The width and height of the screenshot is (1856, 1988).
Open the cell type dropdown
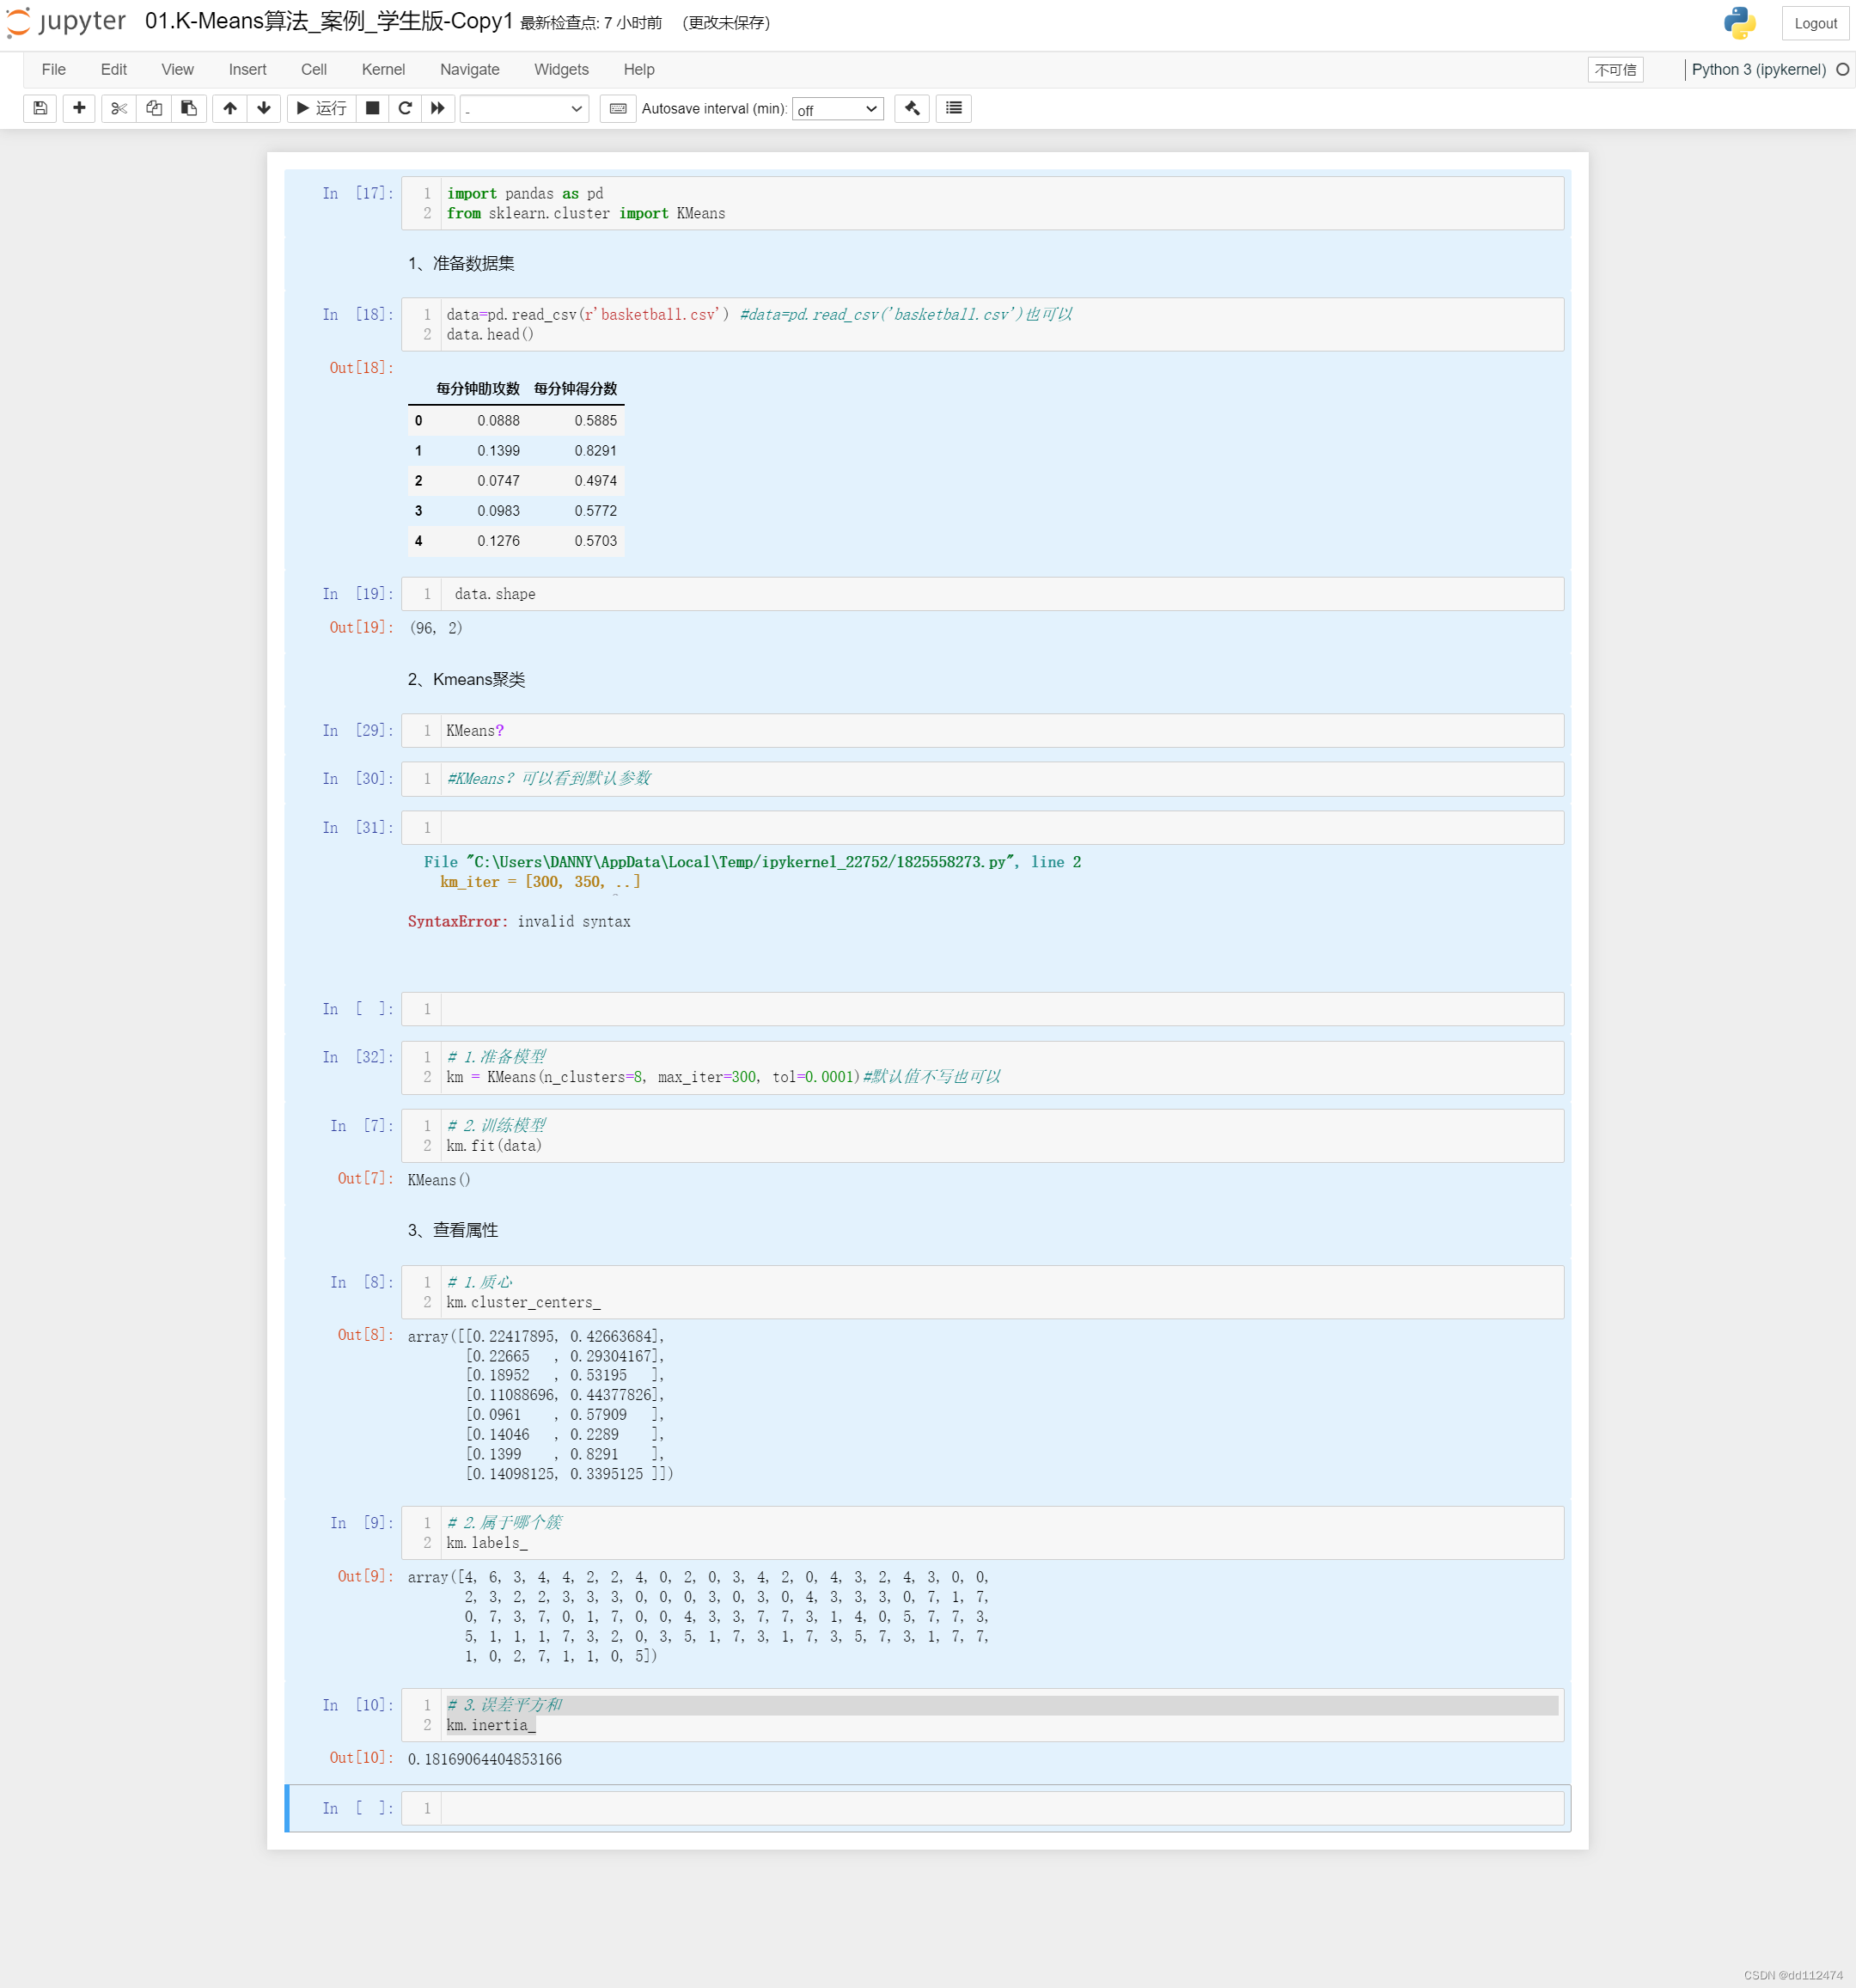[x=524, y=109]
